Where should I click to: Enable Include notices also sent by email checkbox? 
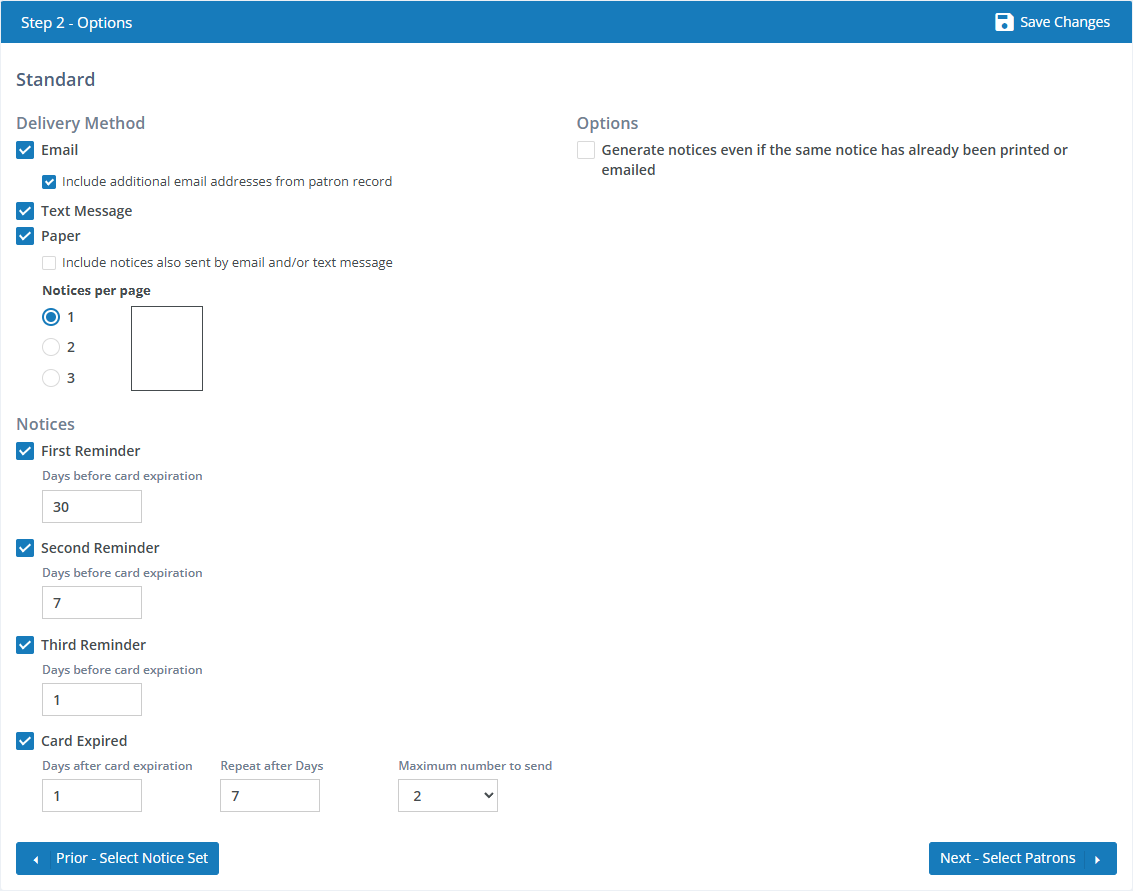(x=49, y=263)
